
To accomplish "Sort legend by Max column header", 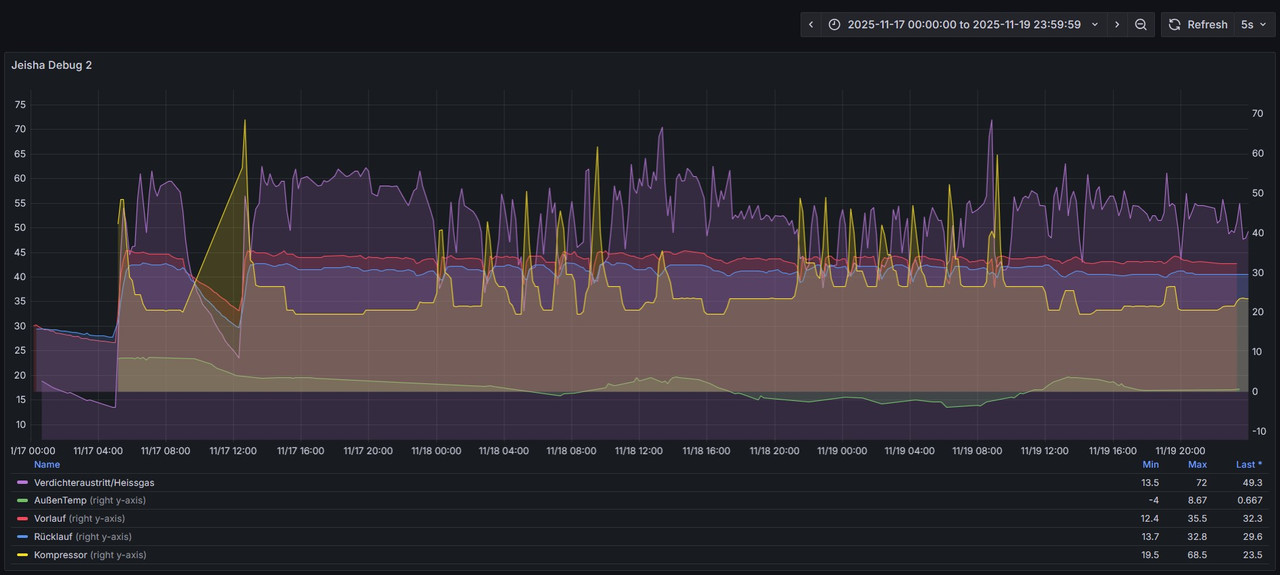I will click(1197, 464).
